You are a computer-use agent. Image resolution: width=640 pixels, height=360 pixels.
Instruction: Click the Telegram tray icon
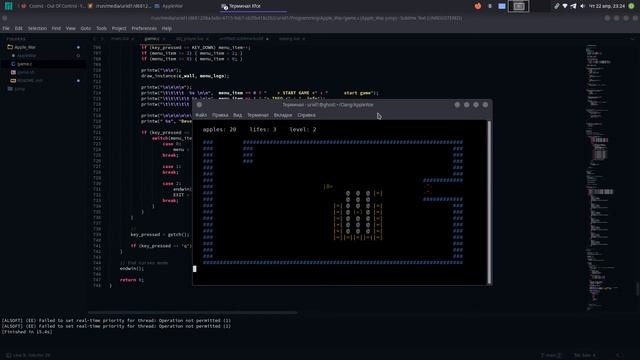(573, 6)
